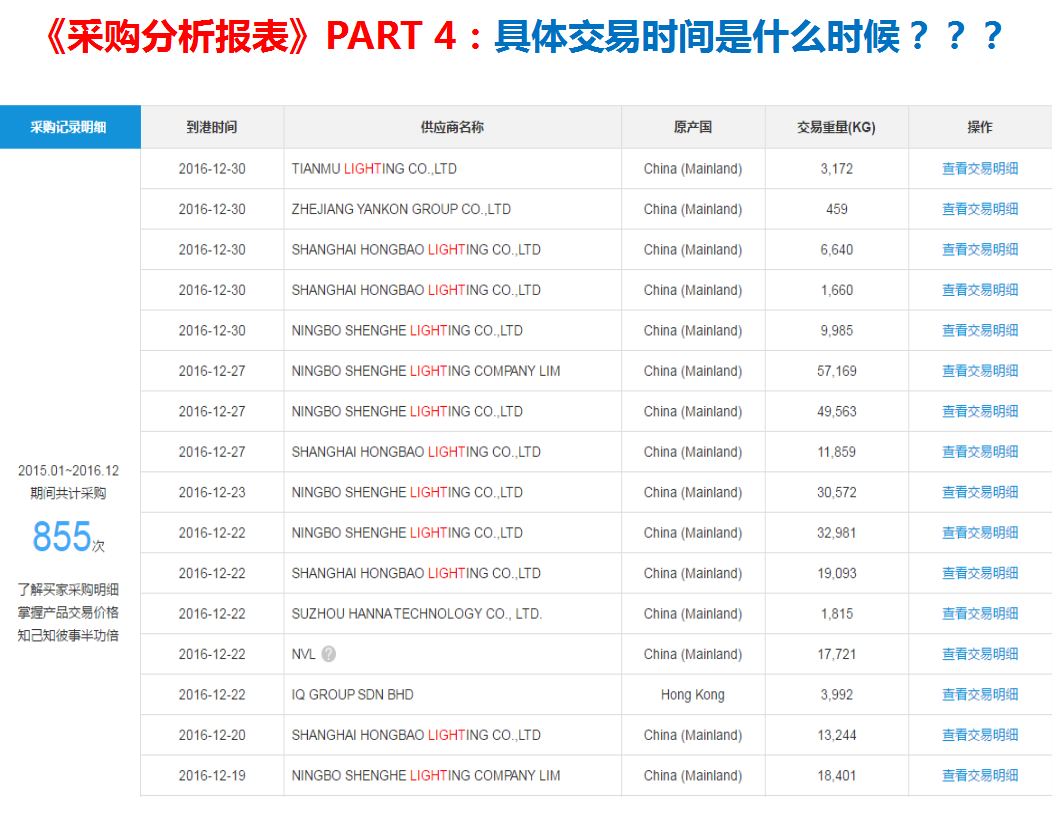Open 查看交易明细 for the 18,401 KG shipment
The image size is (1052, 813).
979,776
